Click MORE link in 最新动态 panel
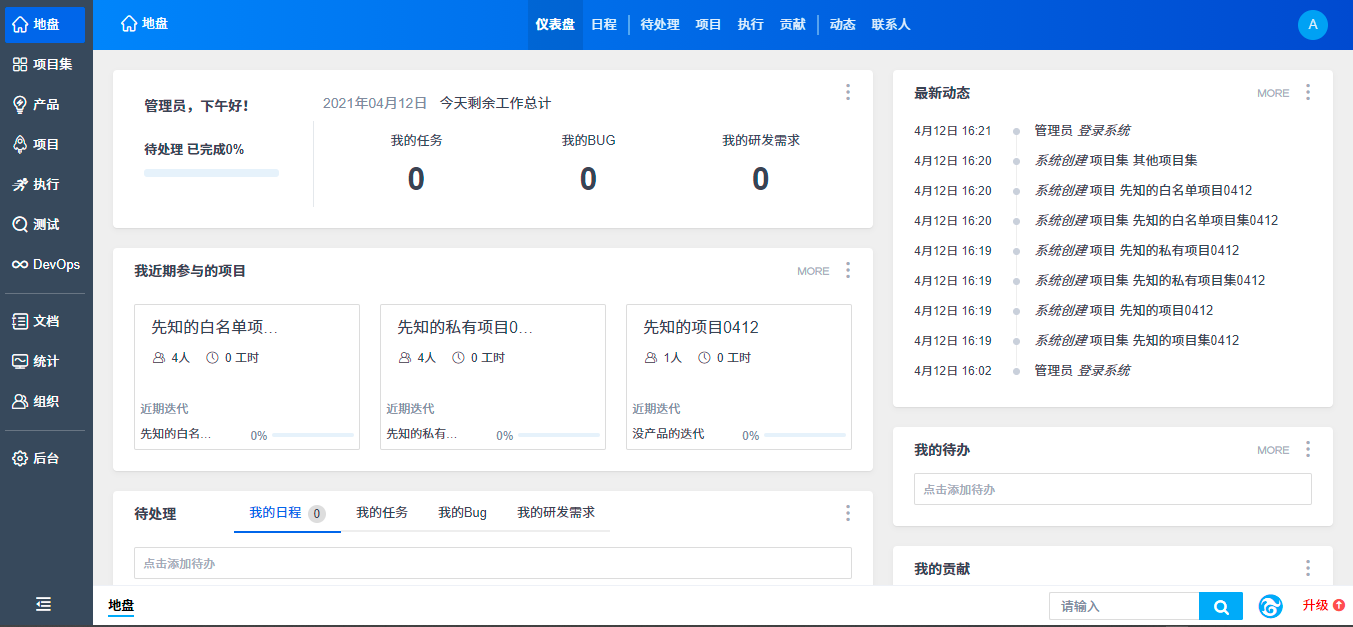Screen dimensions: 1353x627 tap(1273, 93)
